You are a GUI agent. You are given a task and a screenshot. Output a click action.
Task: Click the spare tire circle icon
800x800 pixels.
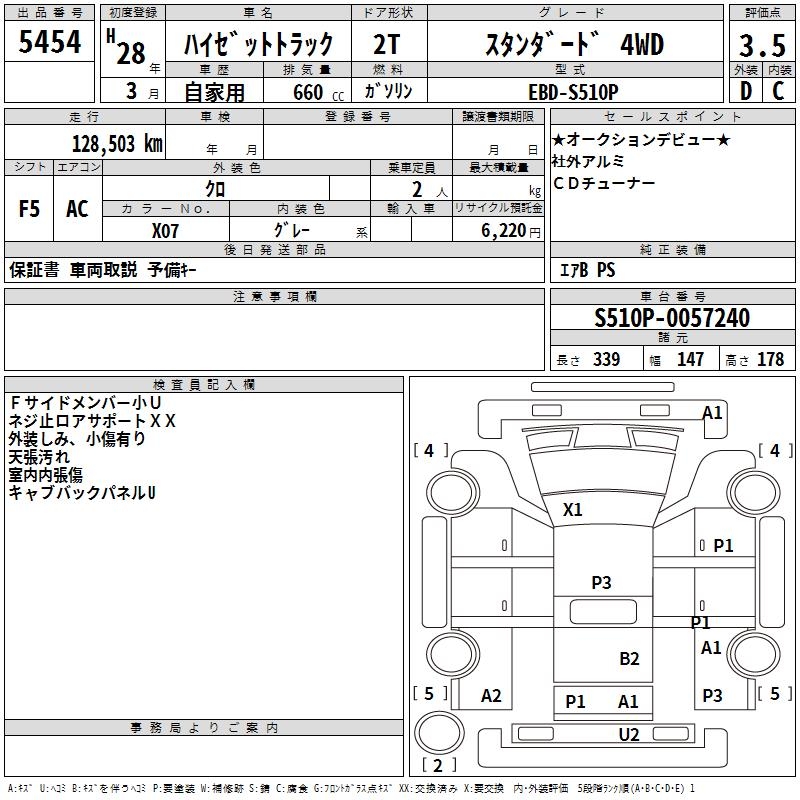pyautogui.click(x=434, y=733)
